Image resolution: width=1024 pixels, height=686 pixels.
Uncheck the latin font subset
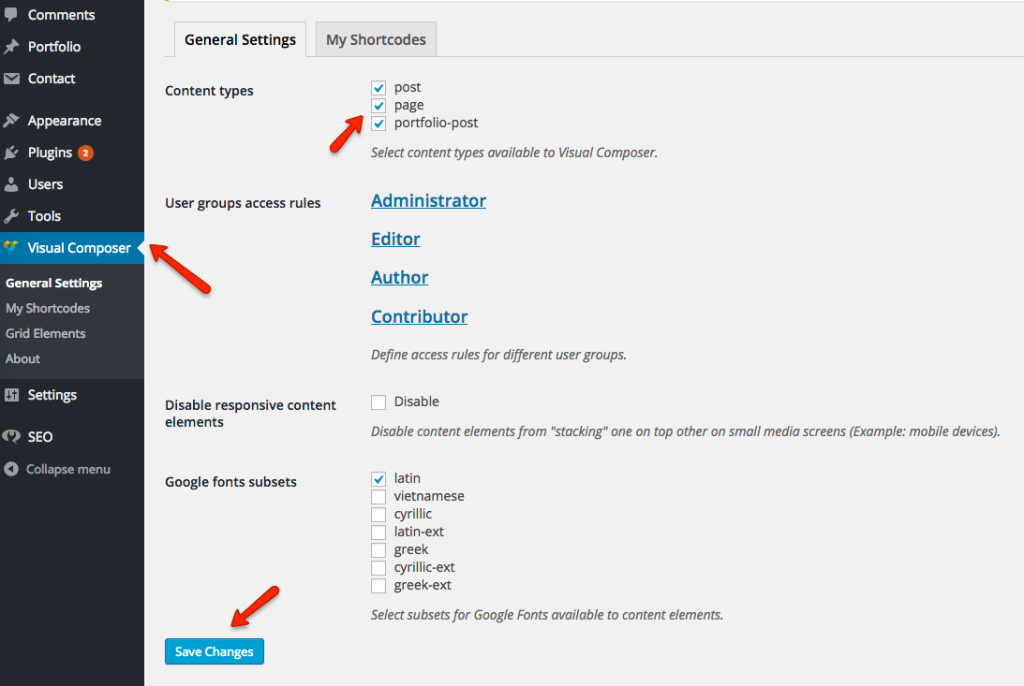(x=378, y=479)
